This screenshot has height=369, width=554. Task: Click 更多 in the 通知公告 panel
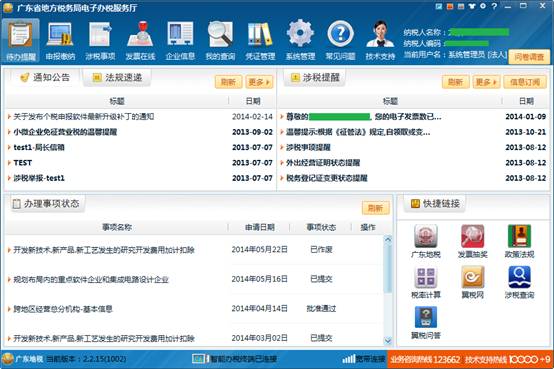259,82
